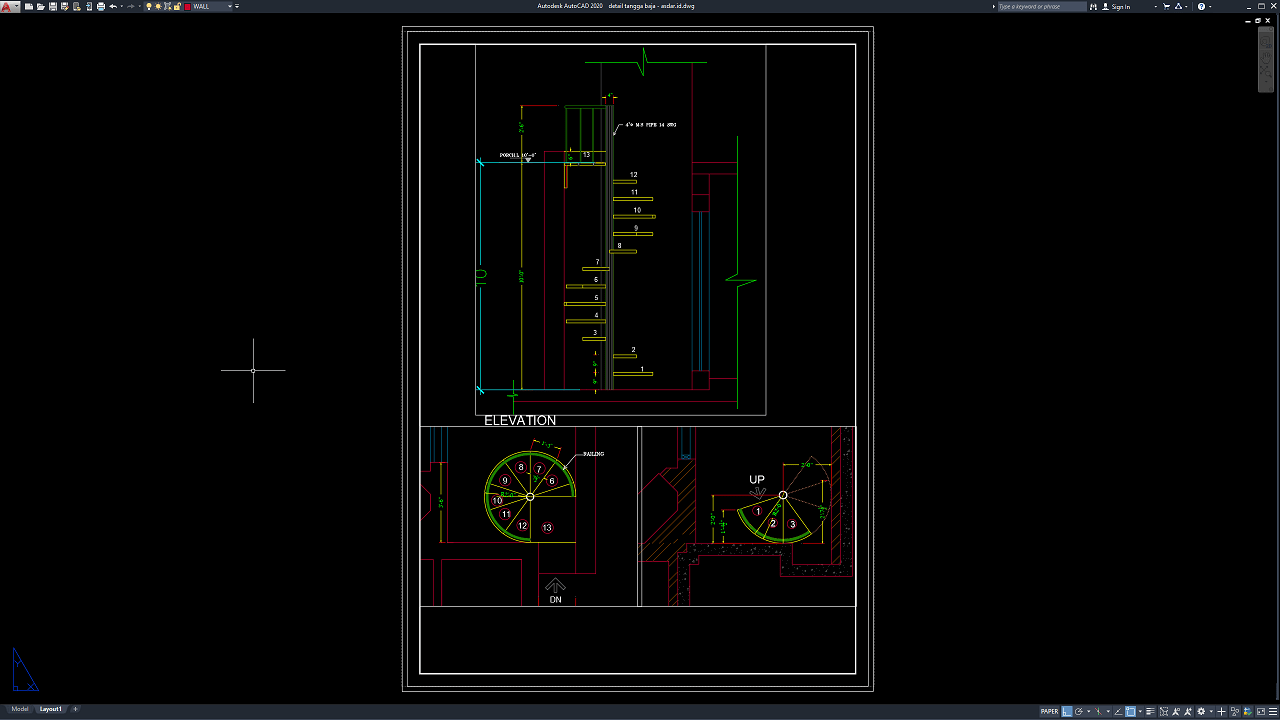The image size is (1280, 720).
Task: Expand the Help dropdown arrow
Action: (1211, 6)
